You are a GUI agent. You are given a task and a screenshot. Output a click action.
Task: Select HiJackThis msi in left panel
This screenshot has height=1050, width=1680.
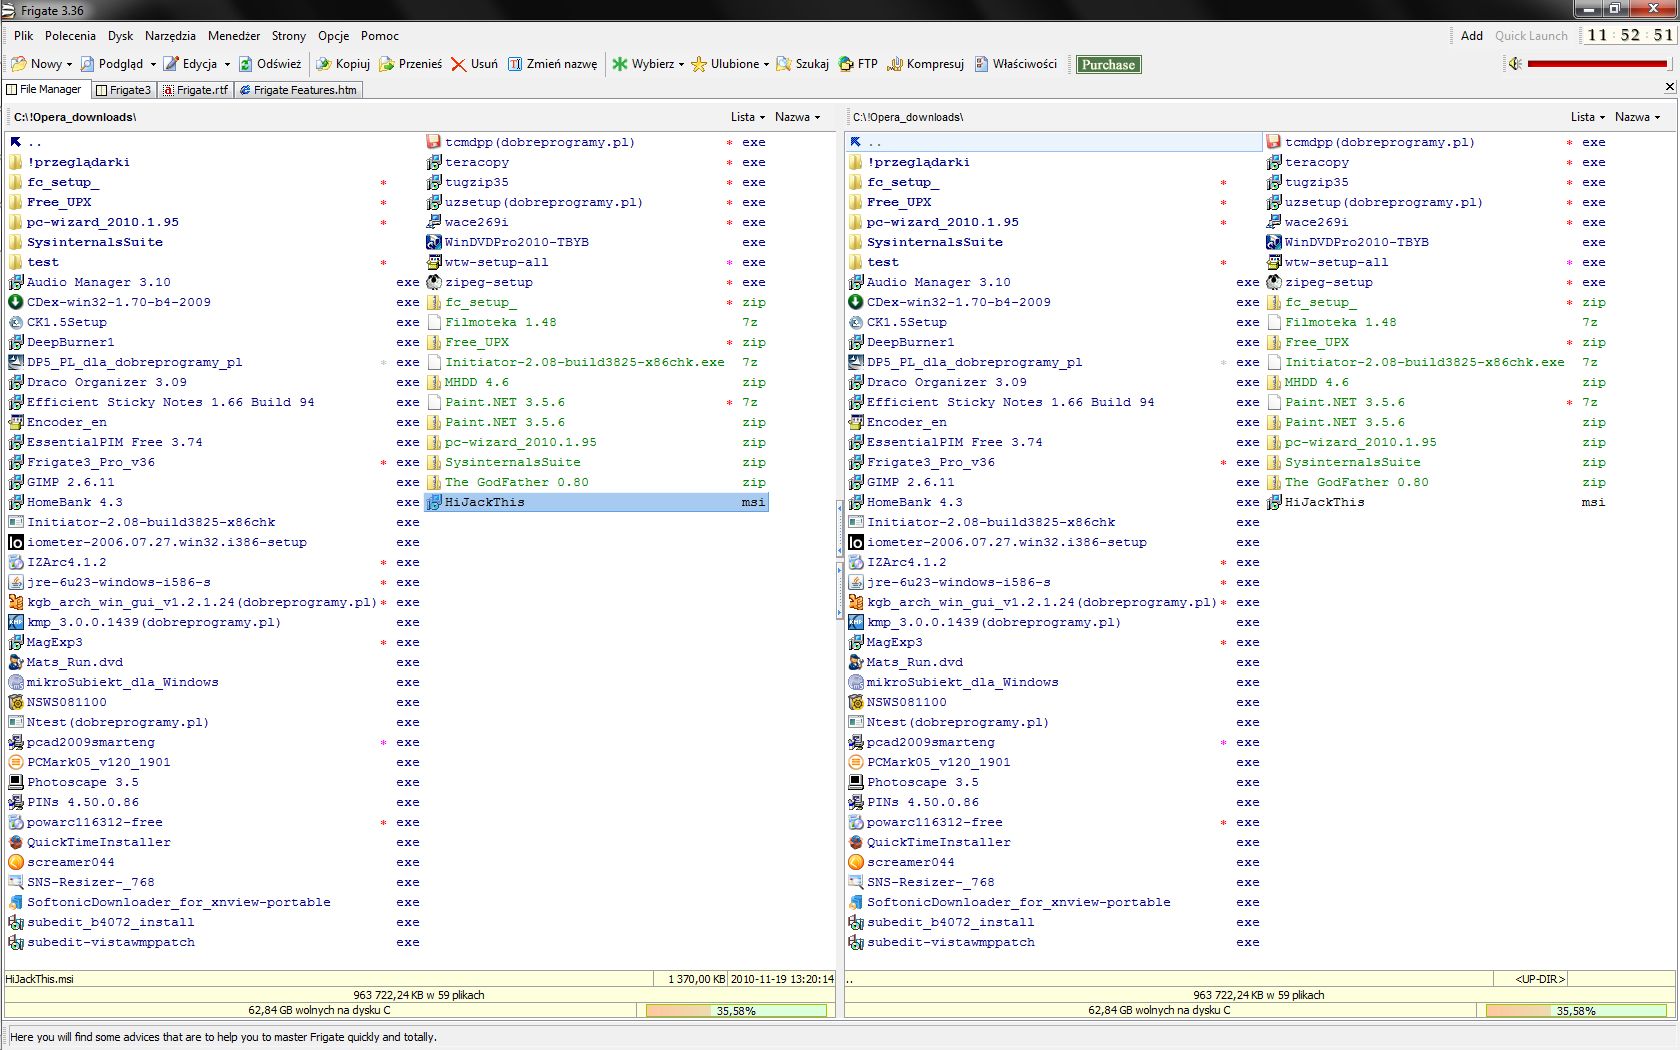pyautogui.click(x=596, y=502)
